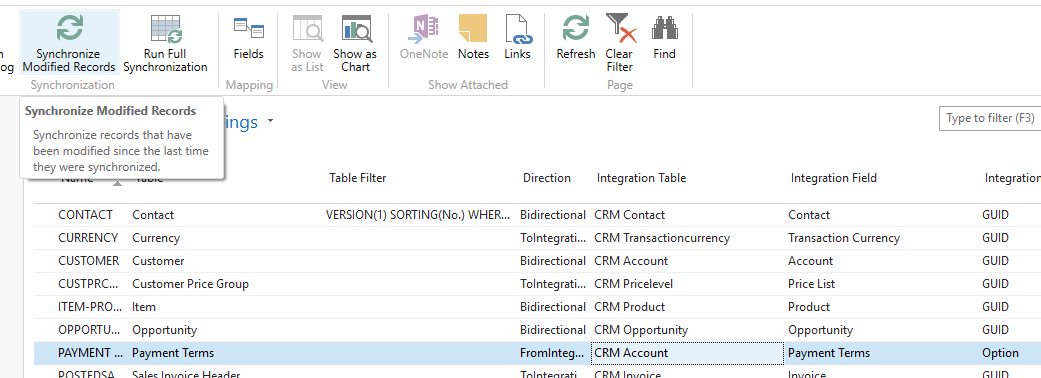Click the Item table cell
Image resolution: width=1041 pixels, height=378 pixels.
tap(144, 307)
